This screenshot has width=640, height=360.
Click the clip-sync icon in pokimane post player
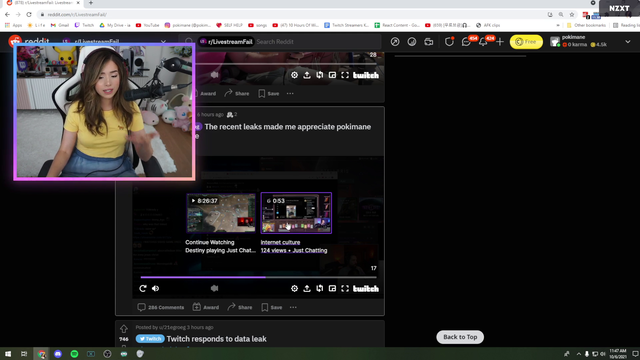[x=320, y=289]
